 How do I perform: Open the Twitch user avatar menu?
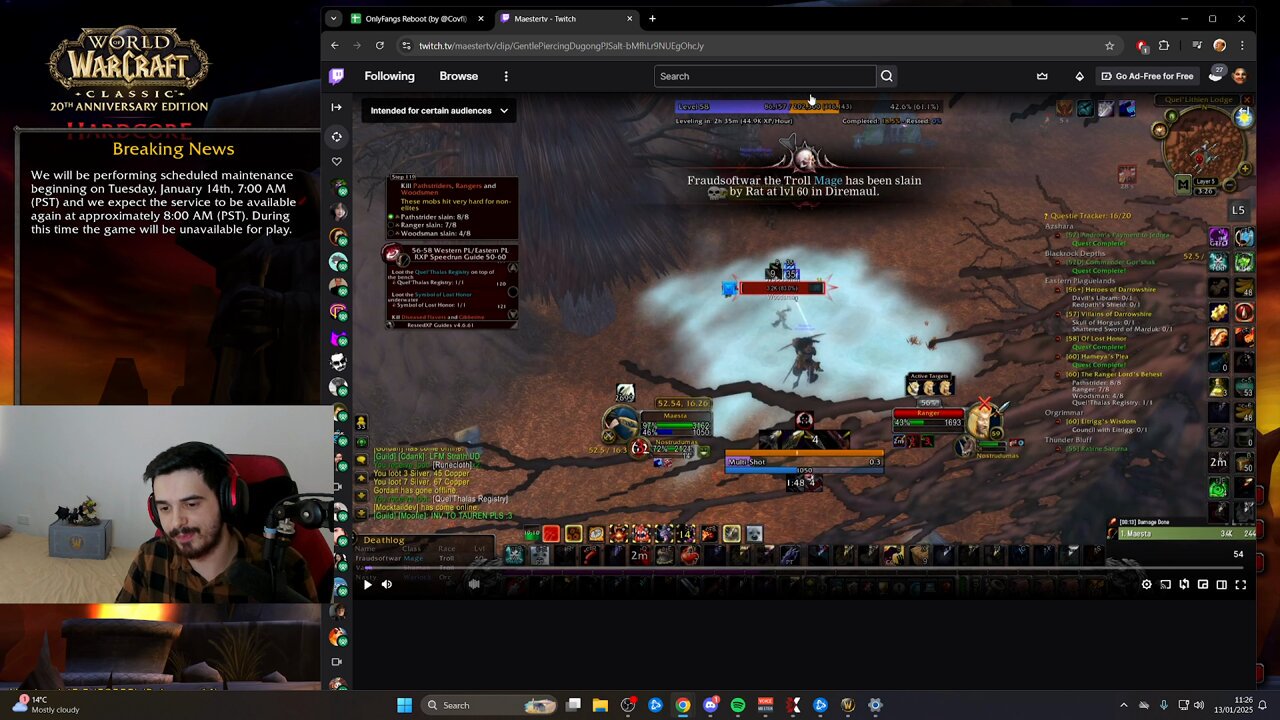pos(1240,76)
